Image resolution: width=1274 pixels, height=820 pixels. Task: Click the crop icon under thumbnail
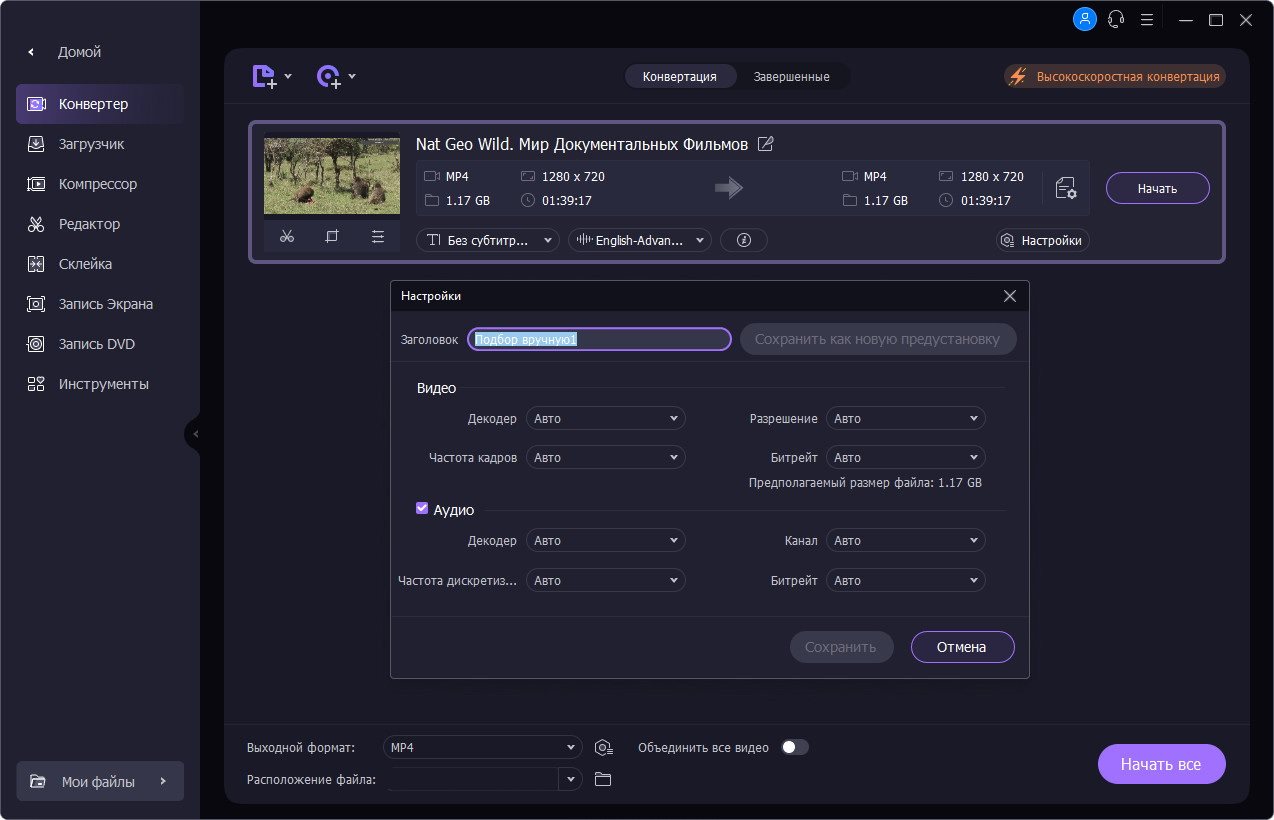pos(332,237)
